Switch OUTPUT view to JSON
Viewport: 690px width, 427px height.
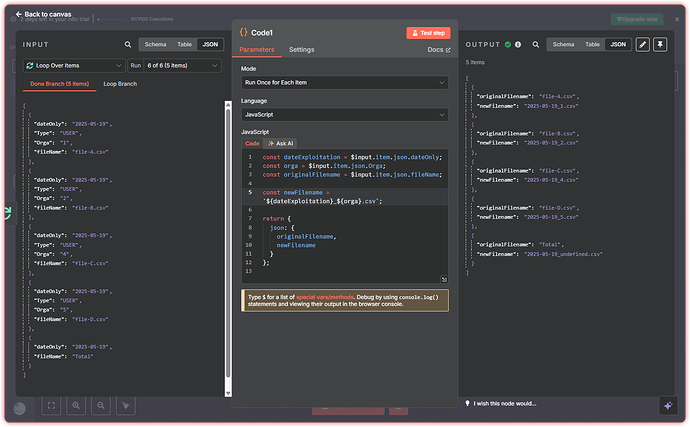click(618, 44)
